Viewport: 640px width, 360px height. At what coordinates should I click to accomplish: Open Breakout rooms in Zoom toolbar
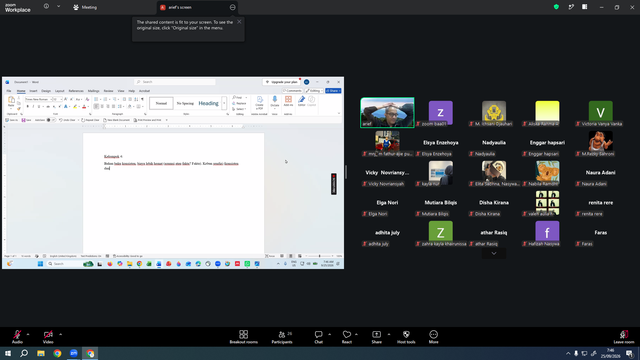(243, 337)
